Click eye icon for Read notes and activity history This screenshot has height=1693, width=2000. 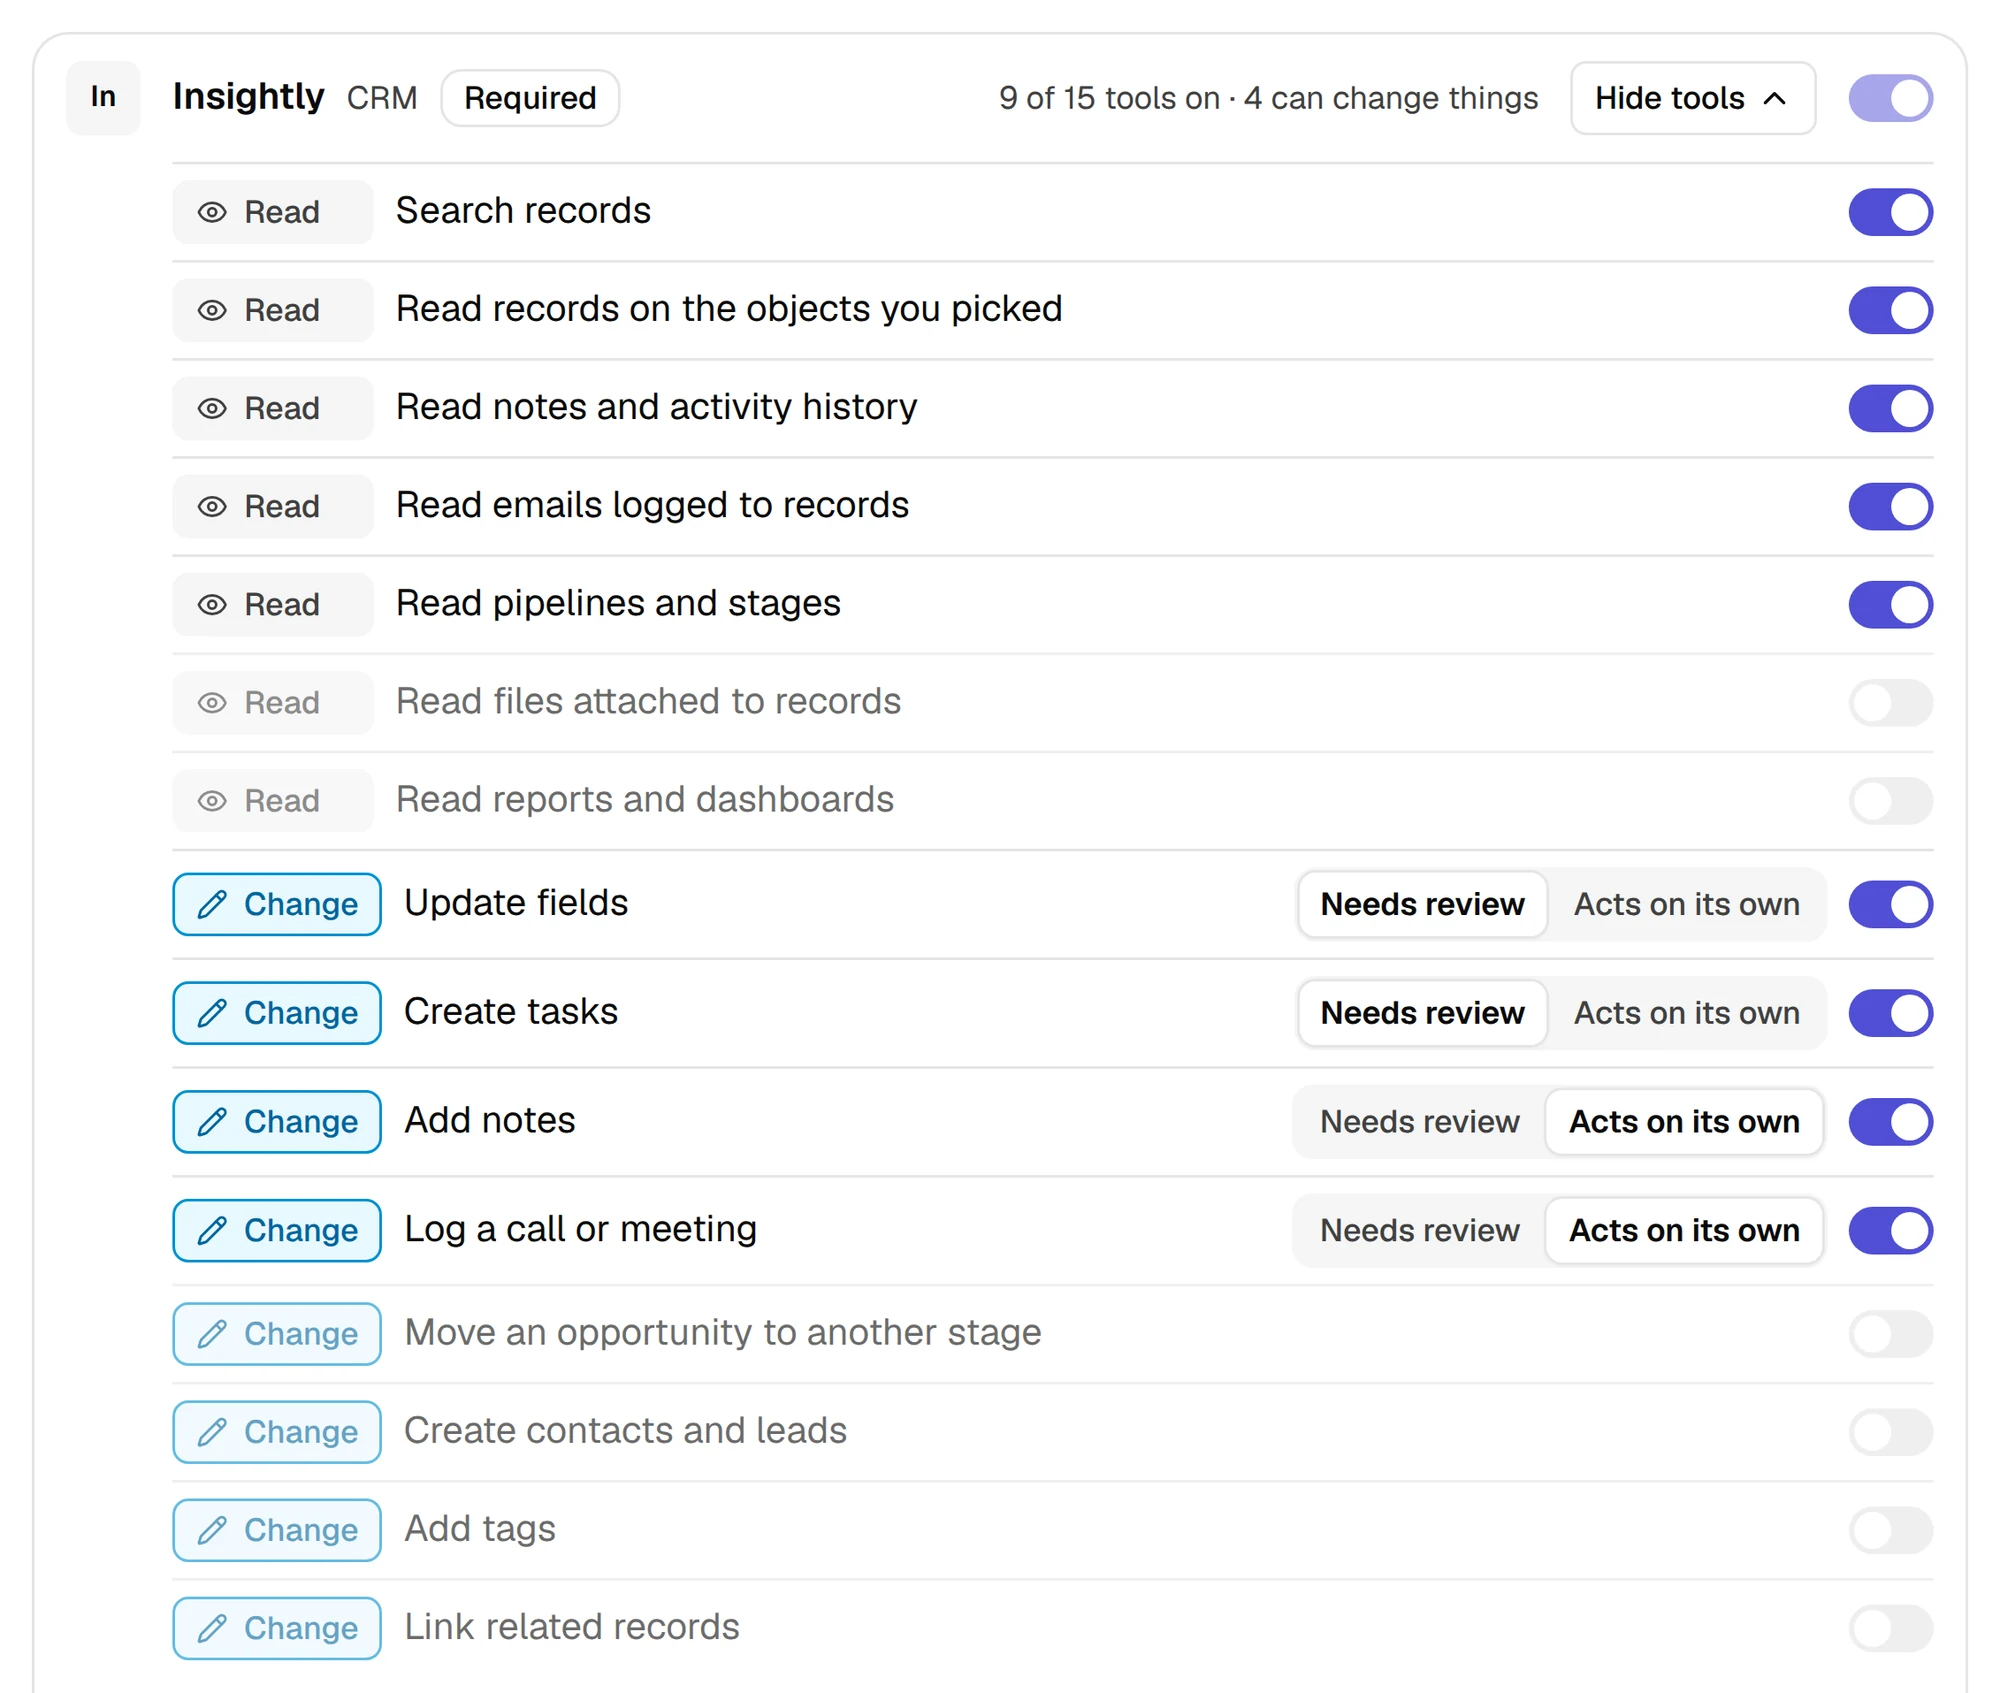tap(212, 408)
